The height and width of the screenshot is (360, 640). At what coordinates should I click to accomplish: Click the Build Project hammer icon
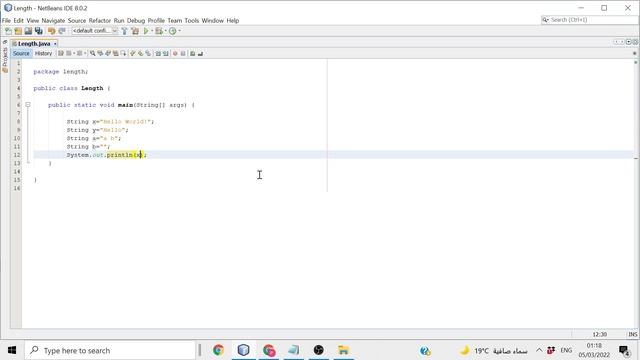click(124, 31)
